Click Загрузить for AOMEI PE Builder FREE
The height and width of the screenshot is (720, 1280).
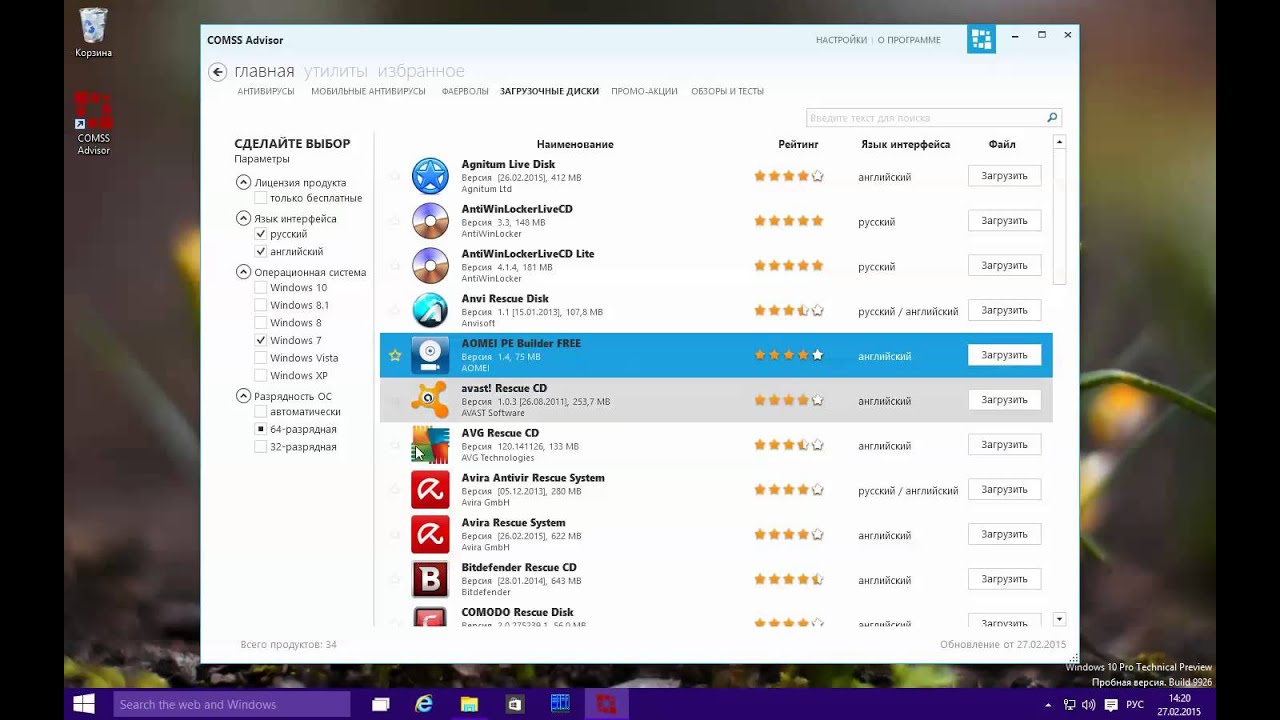pos(1004,355)
